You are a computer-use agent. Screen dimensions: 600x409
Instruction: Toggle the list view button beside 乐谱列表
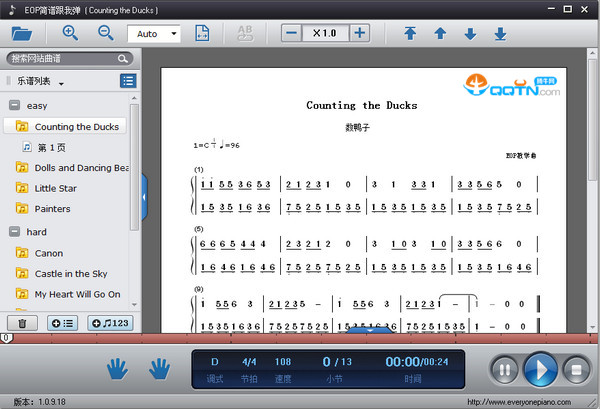[x=128, y=81]
